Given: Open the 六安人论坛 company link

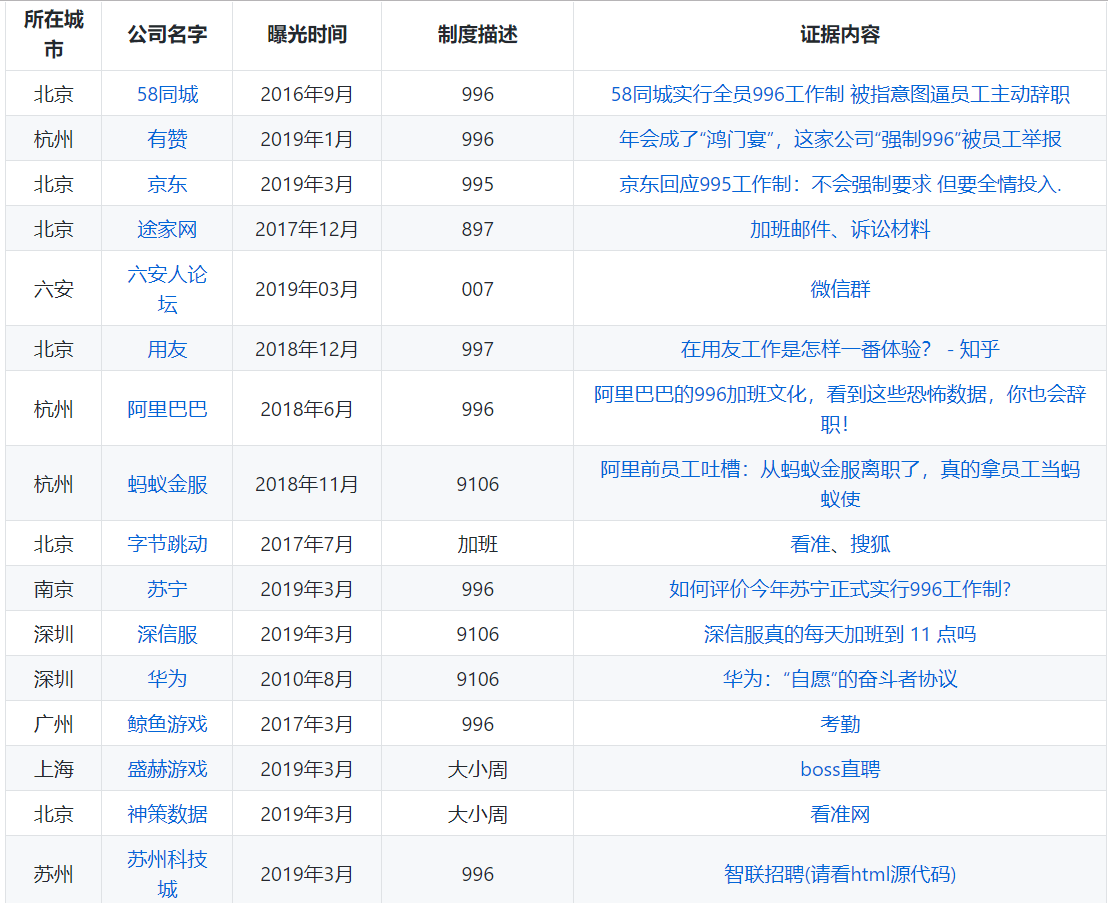Looking at the screenshot, I should 167,288.
